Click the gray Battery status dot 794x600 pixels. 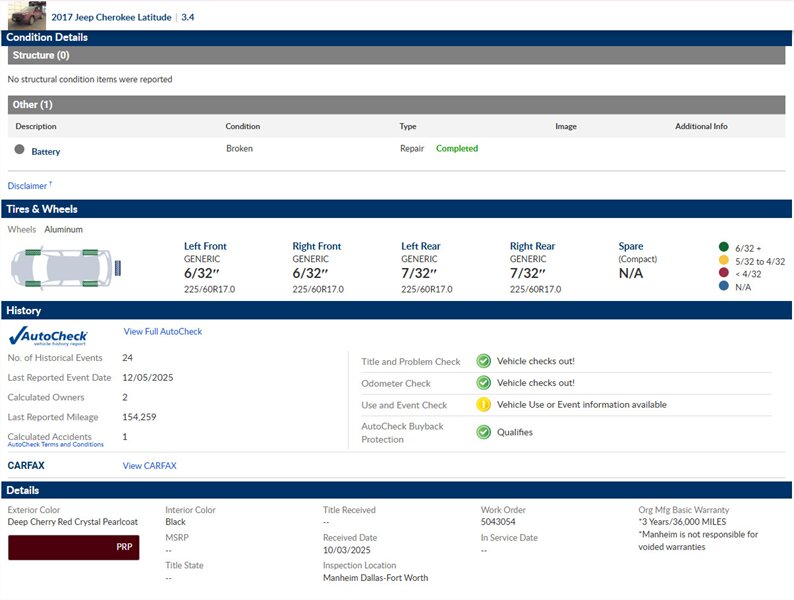19,149
